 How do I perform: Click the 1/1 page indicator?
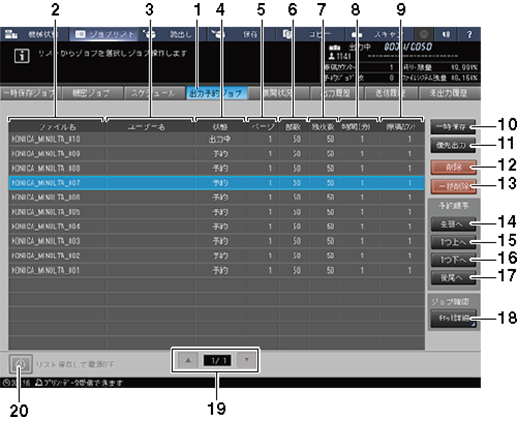(x=218, y=360)
